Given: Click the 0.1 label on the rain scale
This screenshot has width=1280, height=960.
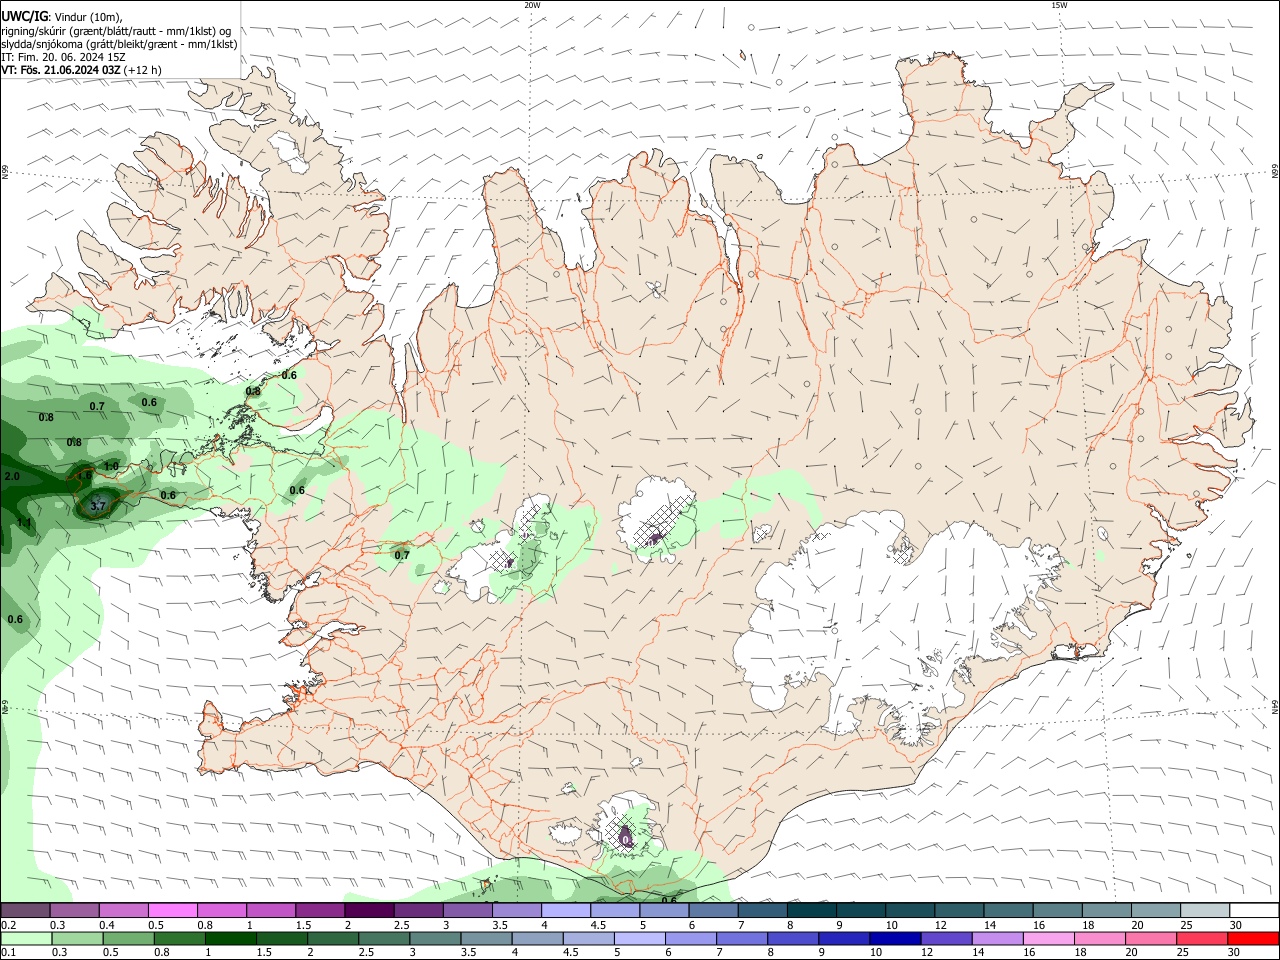Looking at the screenshot, I should tap(8, 953).
